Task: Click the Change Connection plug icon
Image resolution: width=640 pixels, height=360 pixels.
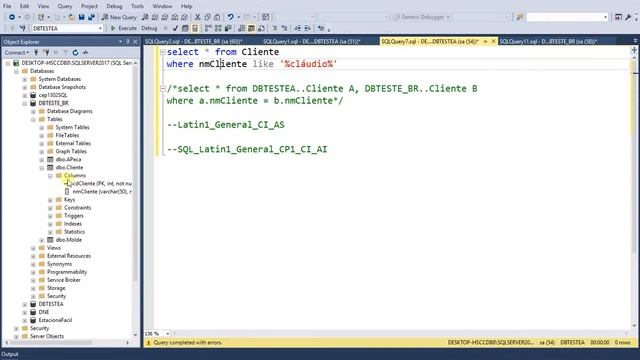Action: pos(22,28)
